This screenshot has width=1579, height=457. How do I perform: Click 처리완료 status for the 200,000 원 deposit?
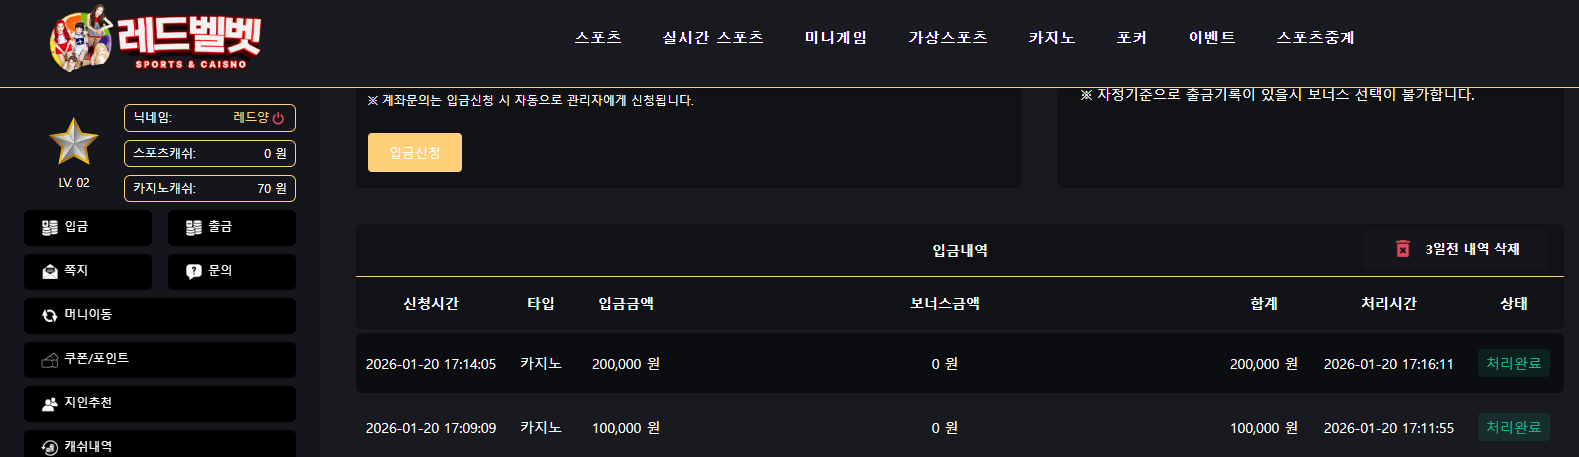[1514, 364]
